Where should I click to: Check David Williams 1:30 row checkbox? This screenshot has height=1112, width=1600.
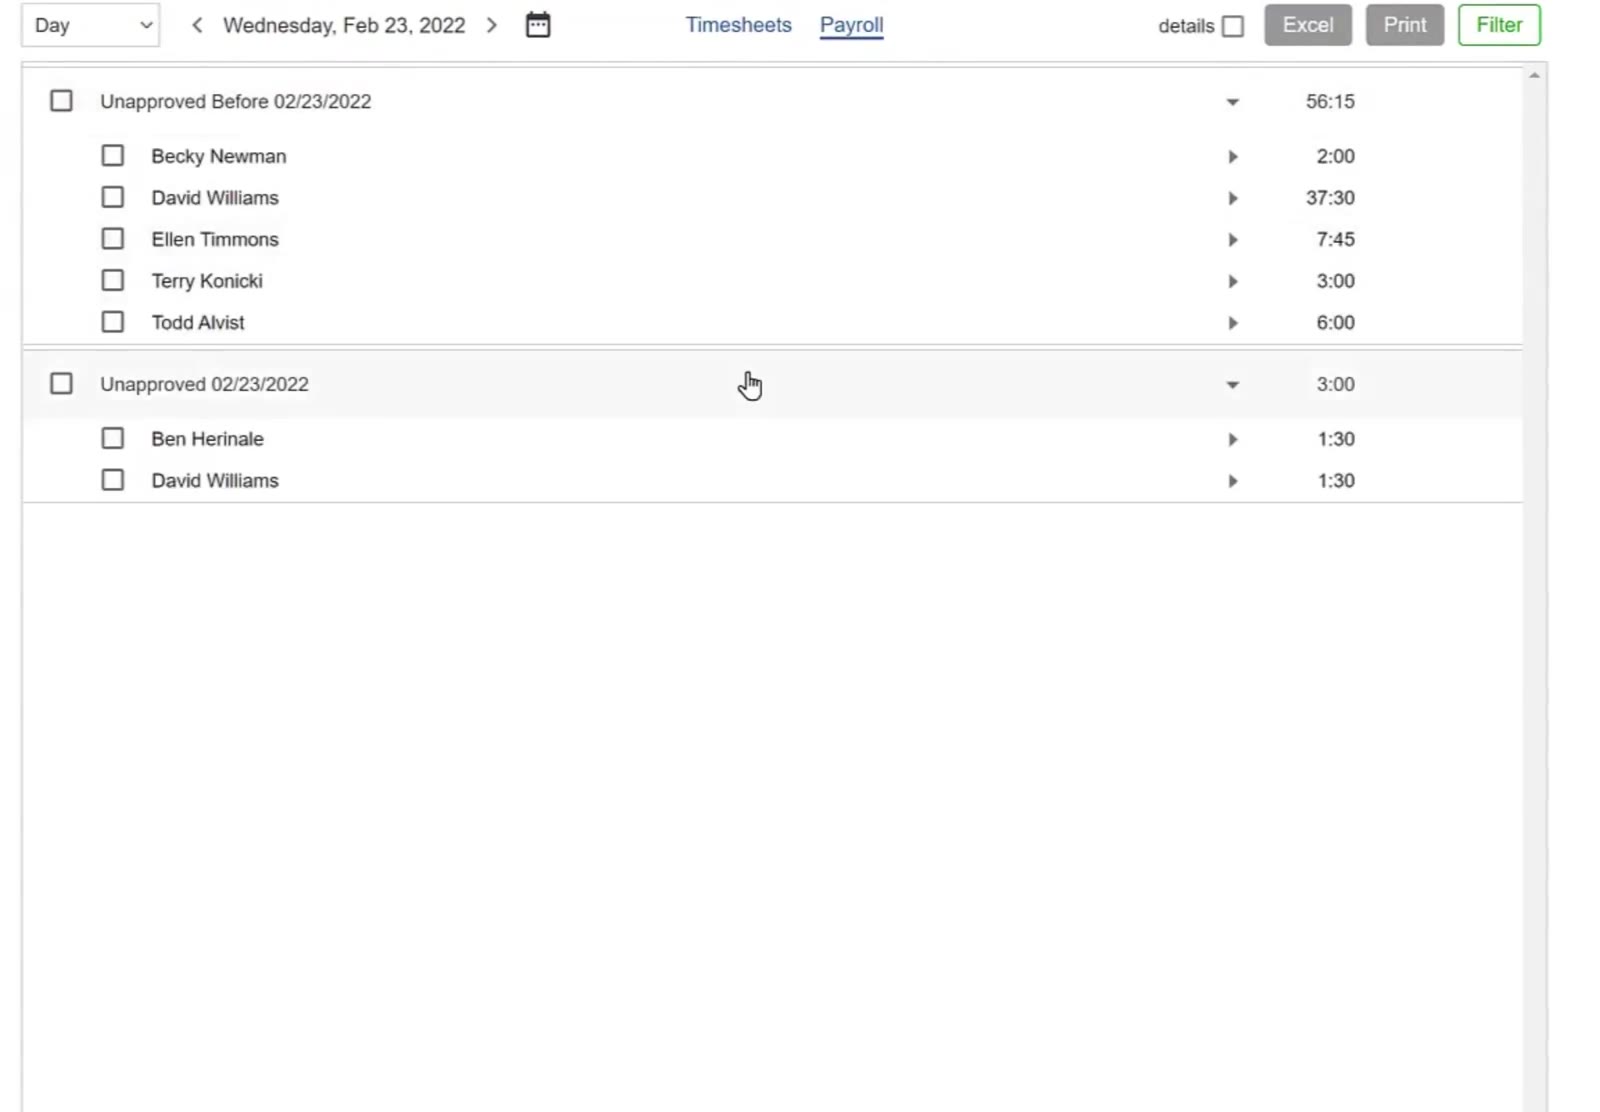tap(113, 481)
